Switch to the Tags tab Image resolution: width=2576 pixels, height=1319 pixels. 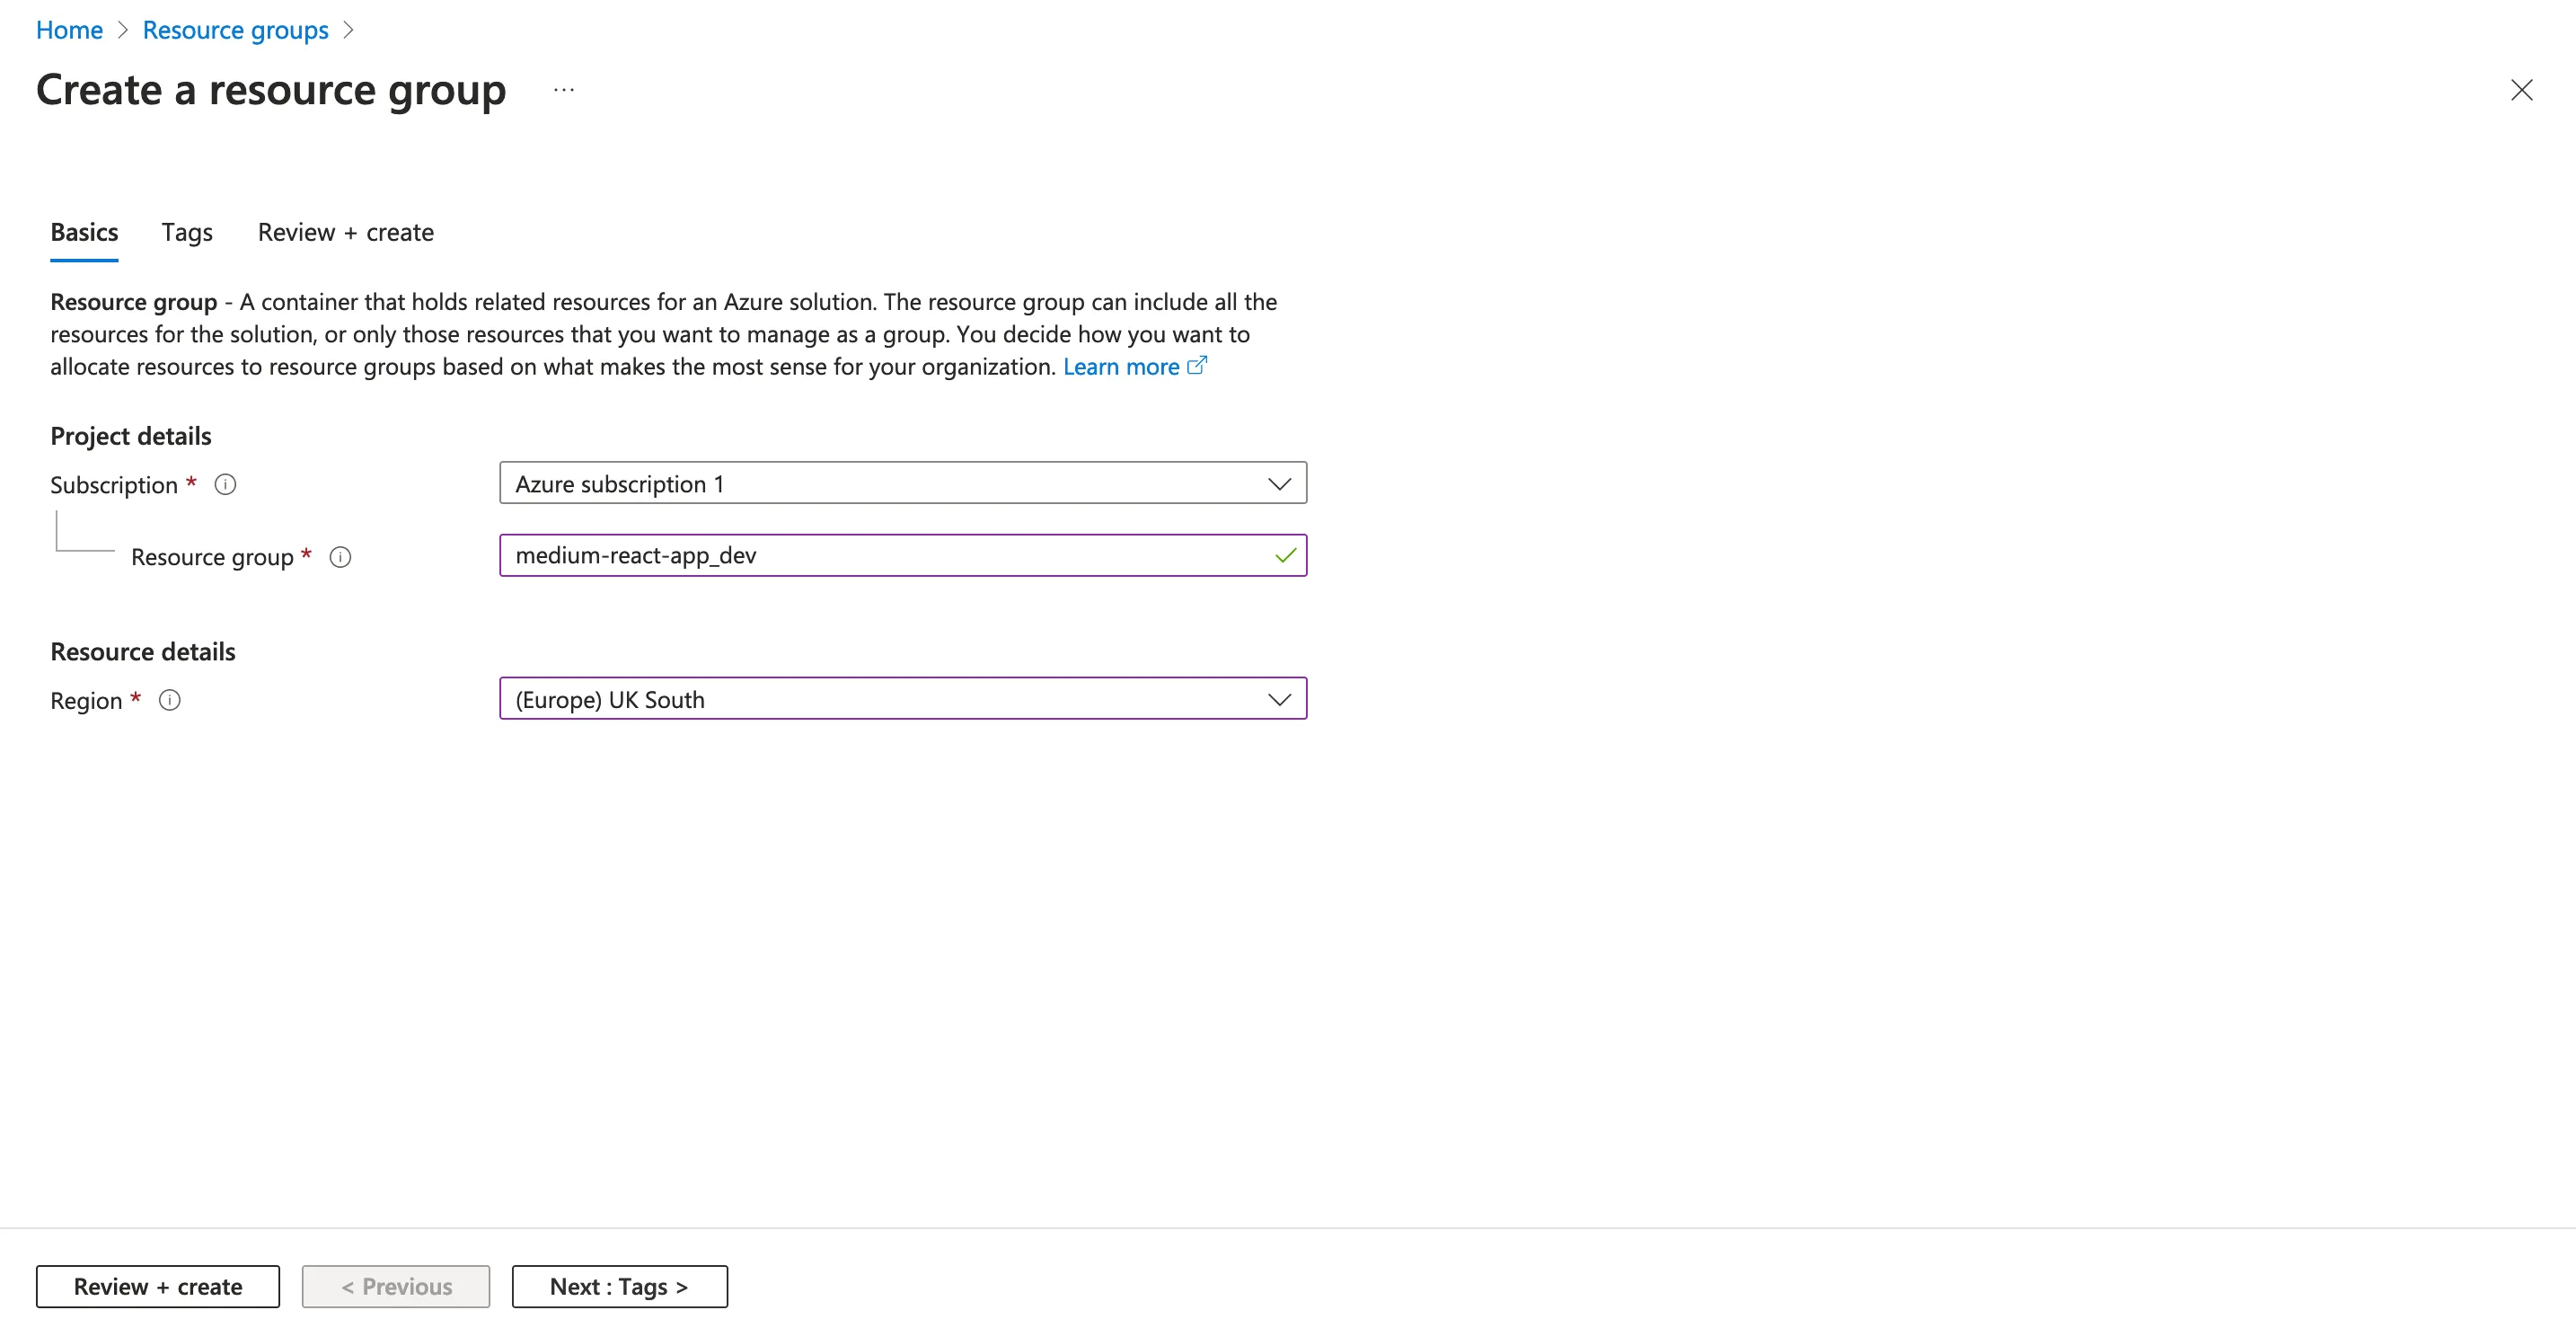tap(187, 233)
